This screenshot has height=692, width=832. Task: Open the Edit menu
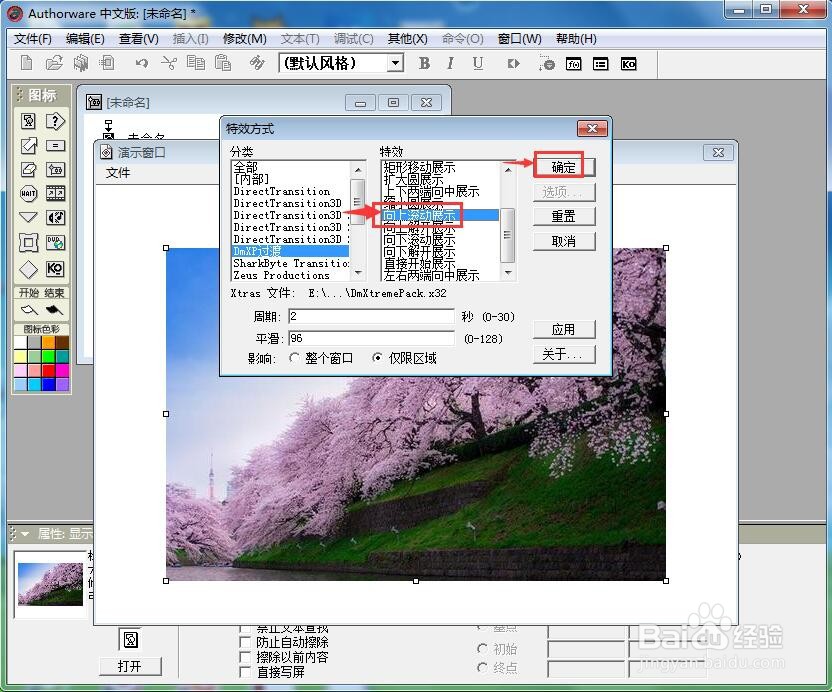[x=85, y=39]
